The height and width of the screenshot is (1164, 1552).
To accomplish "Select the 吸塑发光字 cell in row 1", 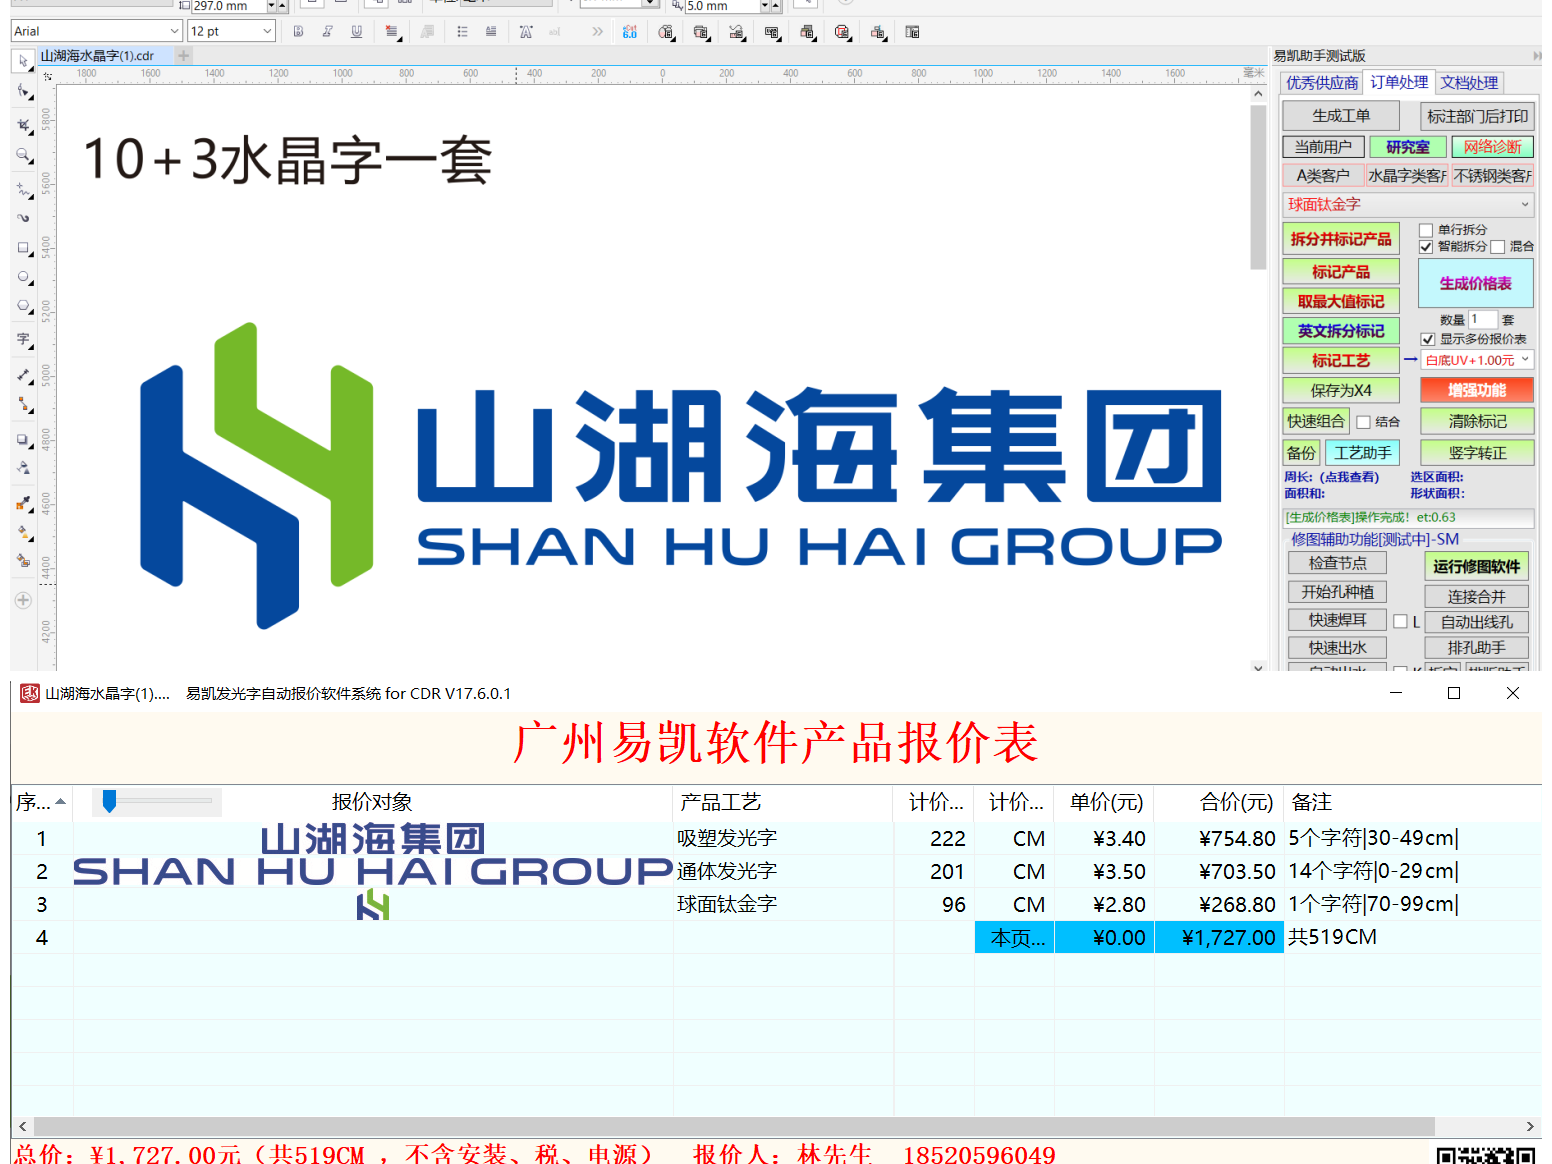I will tap(783, 838).
